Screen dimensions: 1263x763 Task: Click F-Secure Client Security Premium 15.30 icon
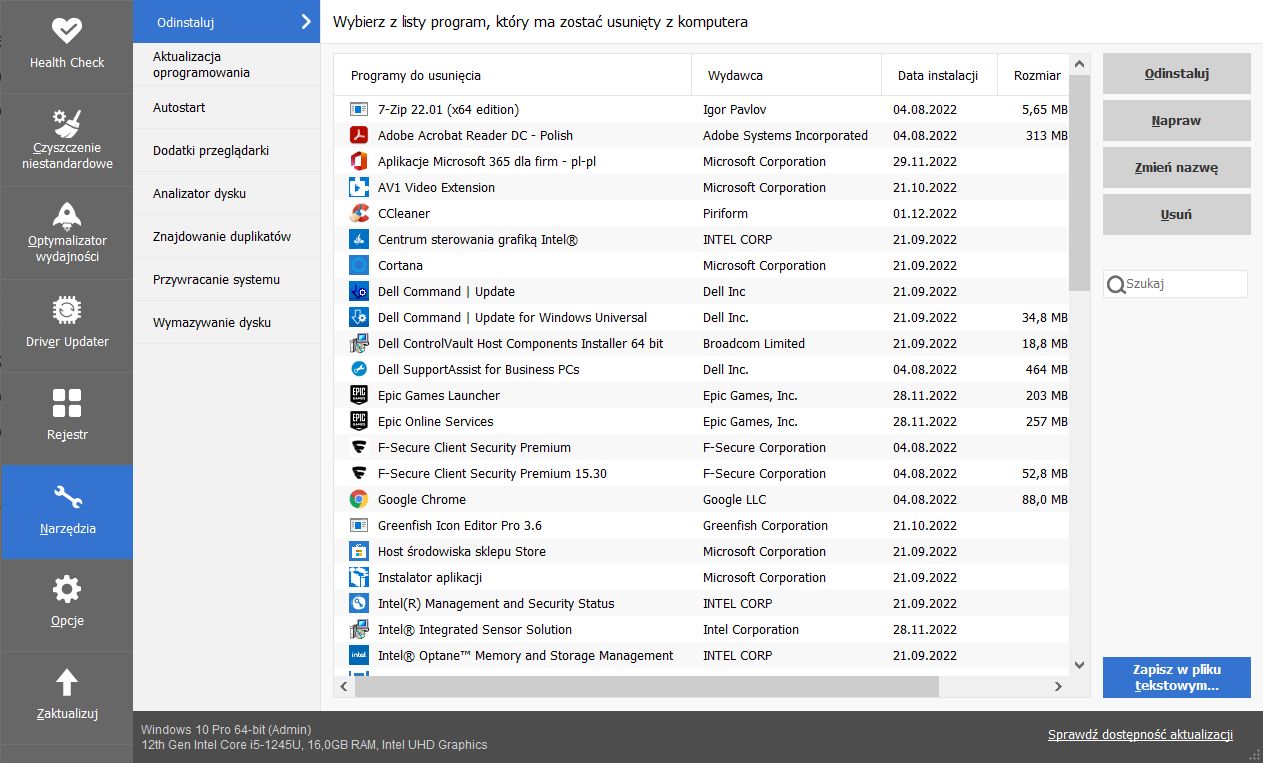(359, 473)
